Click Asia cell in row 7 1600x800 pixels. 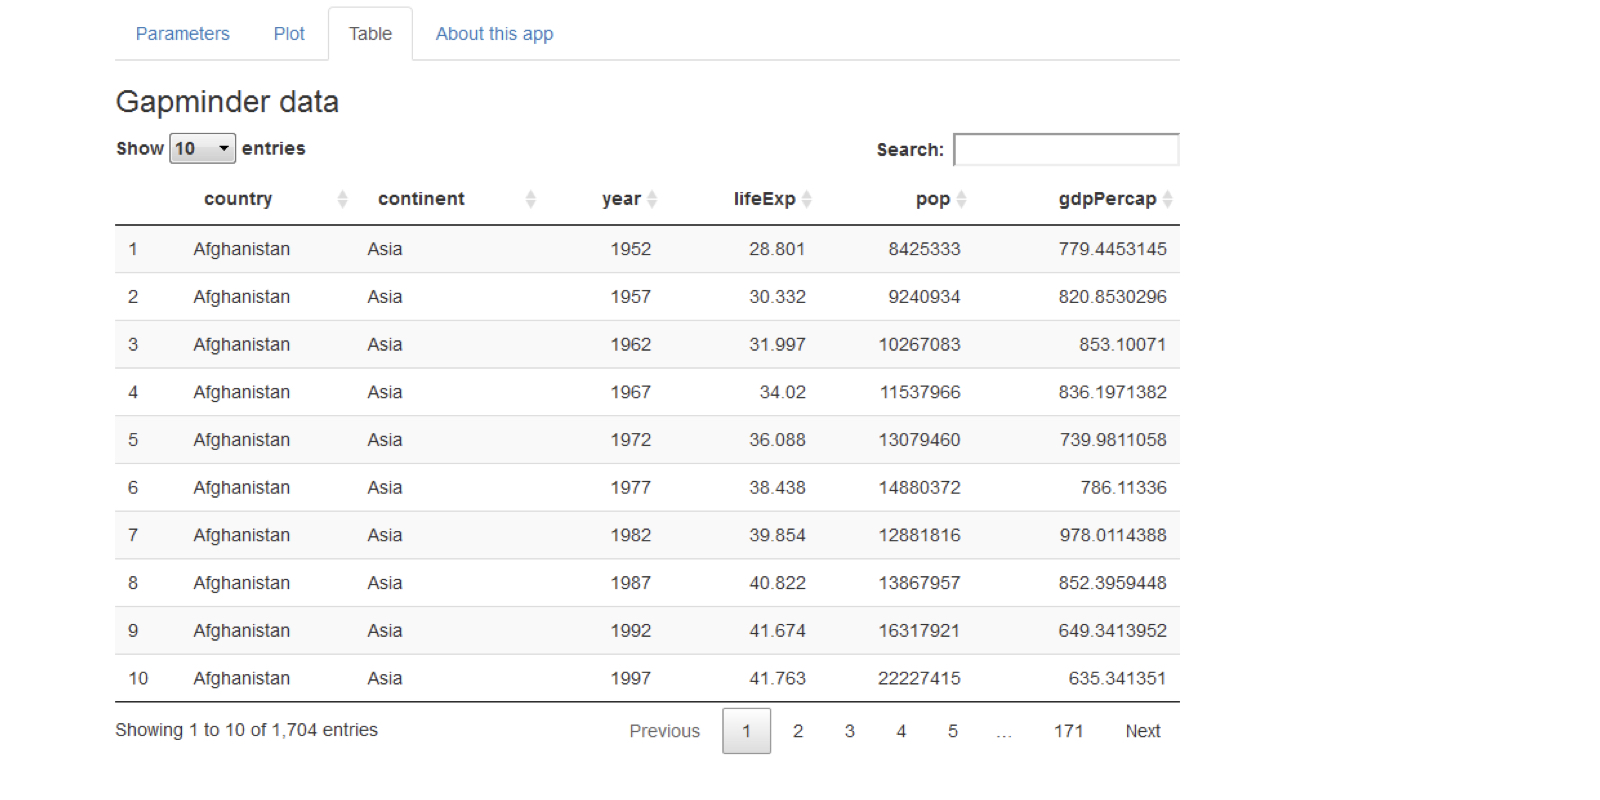pos(384,535)
